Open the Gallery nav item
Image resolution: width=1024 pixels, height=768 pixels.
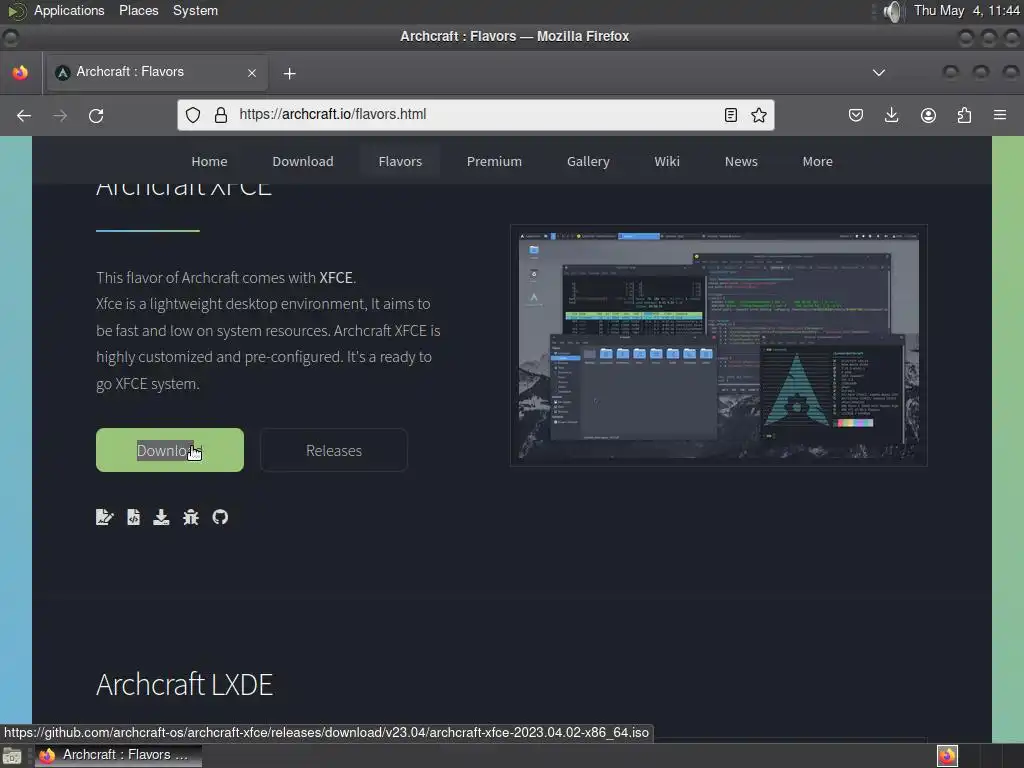[x=588, y=161]
